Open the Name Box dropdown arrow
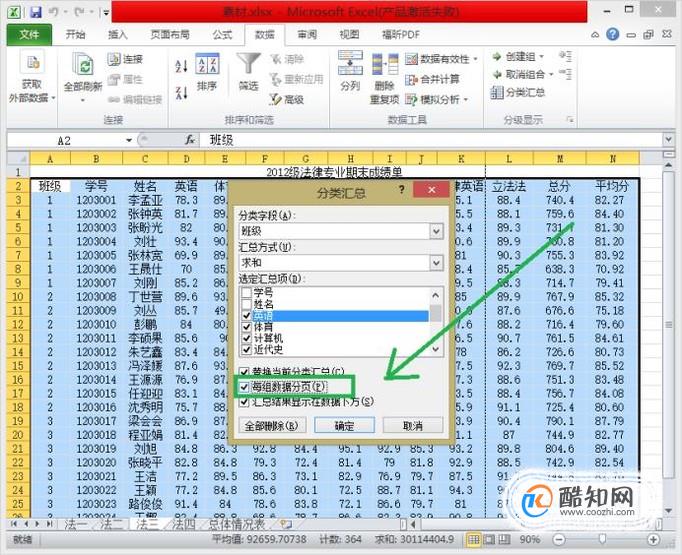The height and width of the screenshot is (555, 682). pos(129,140)
